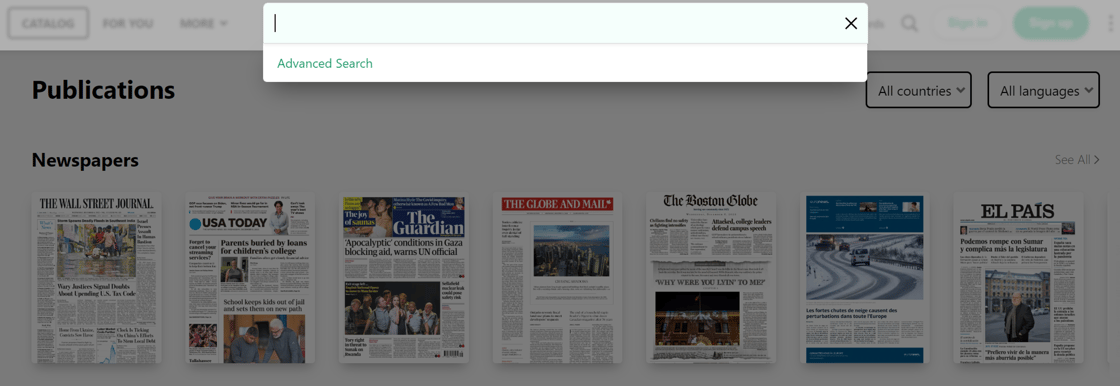Open the All languages dropdown

[x=1044, y=90]
